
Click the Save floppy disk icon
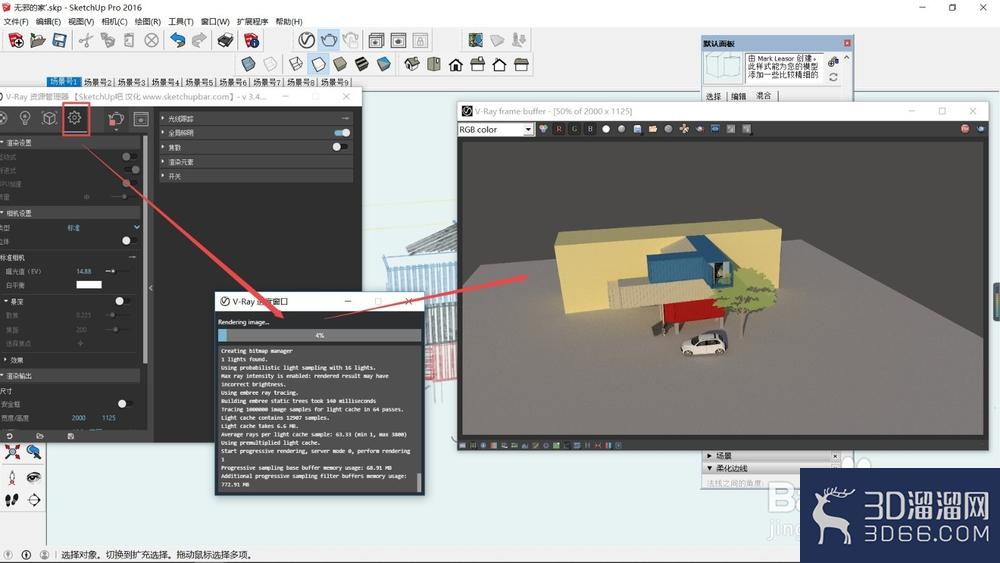click(x=59, y=41)
